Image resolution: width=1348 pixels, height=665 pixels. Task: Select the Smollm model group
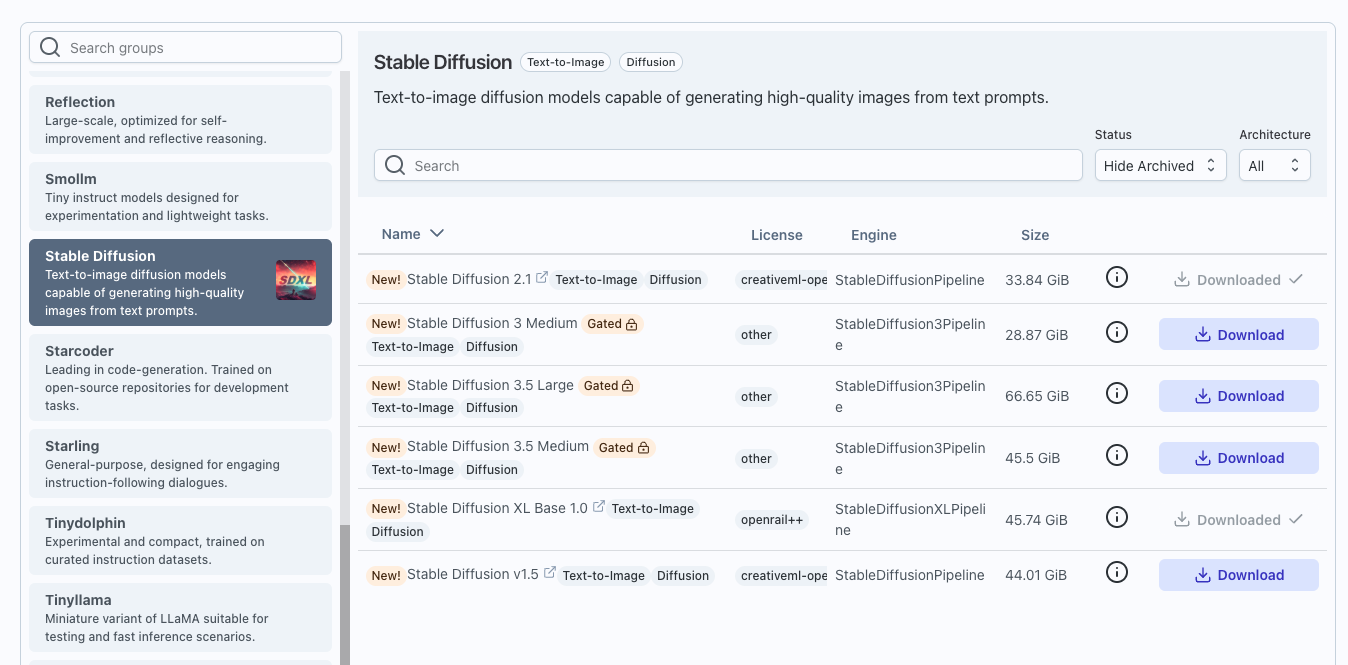coord(180,196)
